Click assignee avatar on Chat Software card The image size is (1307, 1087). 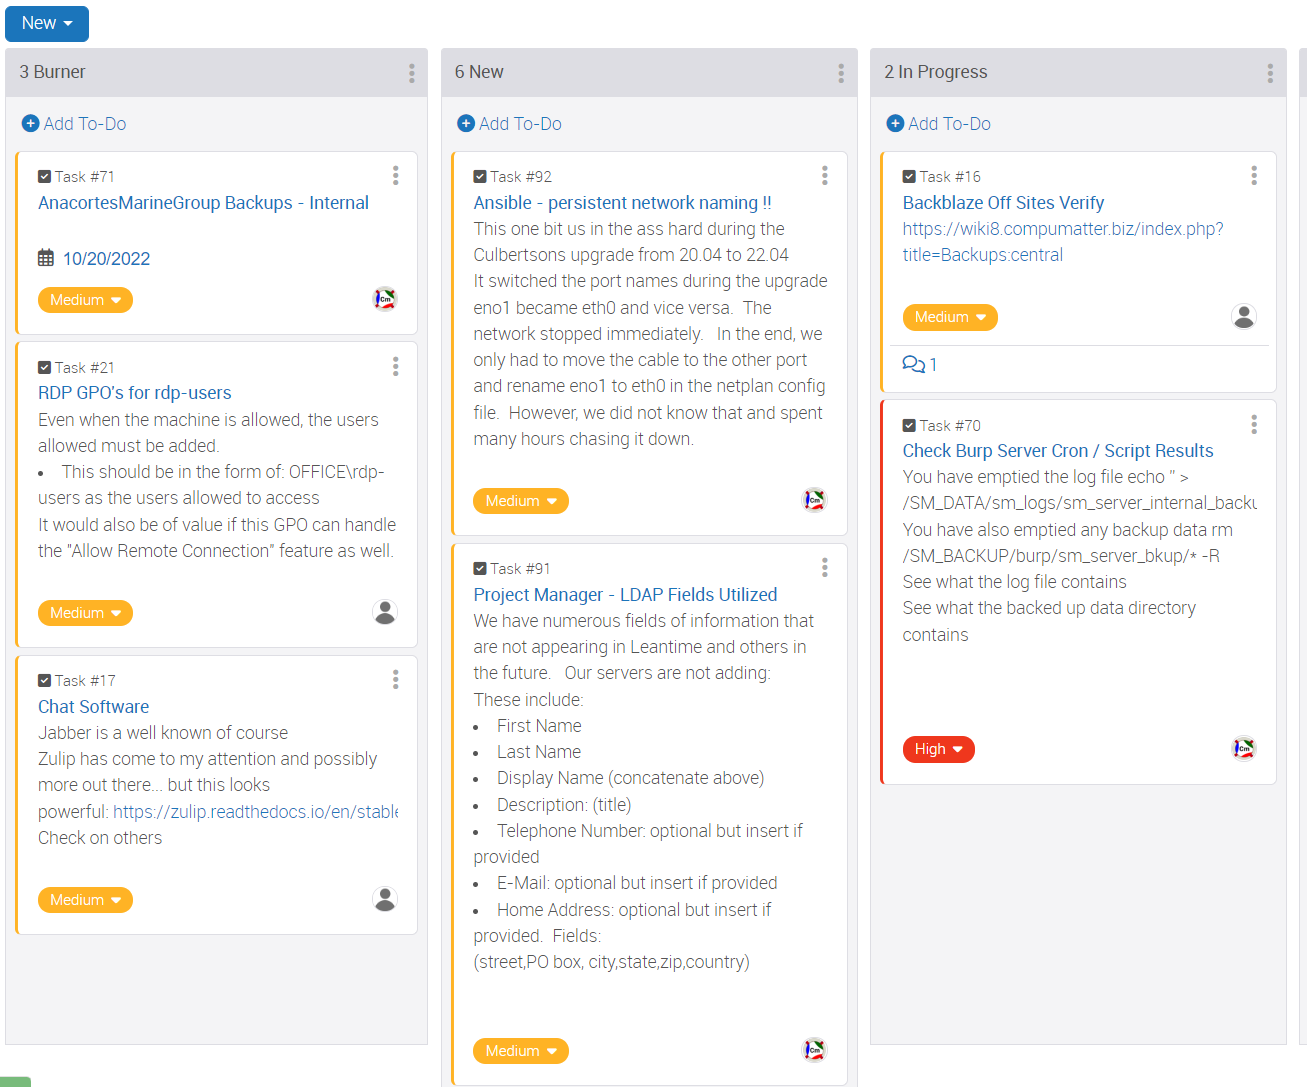[385, 899]
